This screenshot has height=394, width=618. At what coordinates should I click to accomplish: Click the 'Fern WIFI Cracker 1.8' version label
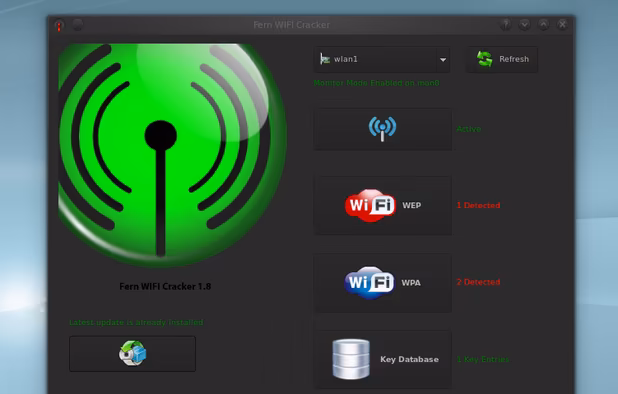click(x=165, y=286)
